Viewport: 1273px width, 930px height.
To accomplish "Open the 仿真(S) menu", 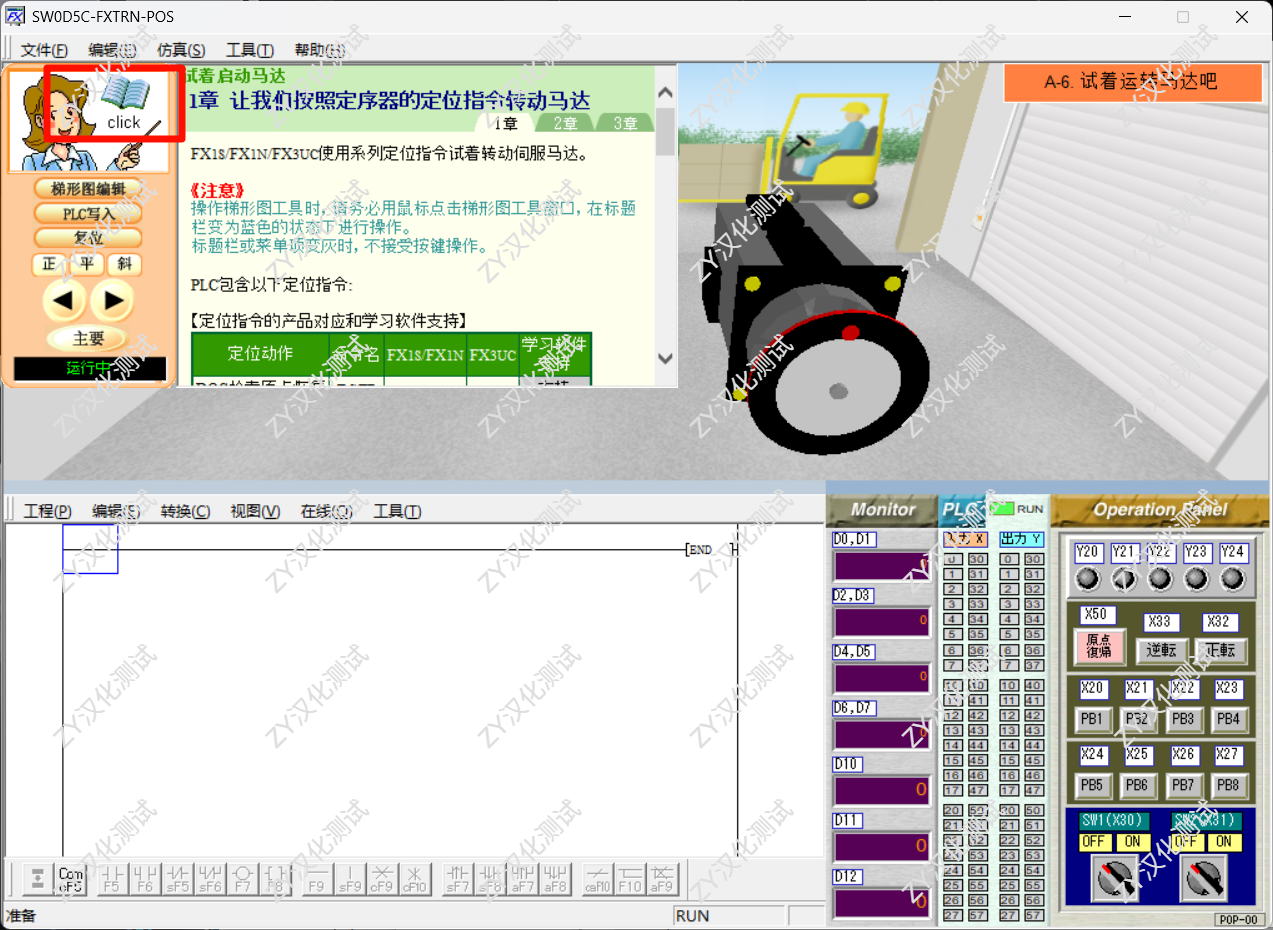I will point(181,50).
